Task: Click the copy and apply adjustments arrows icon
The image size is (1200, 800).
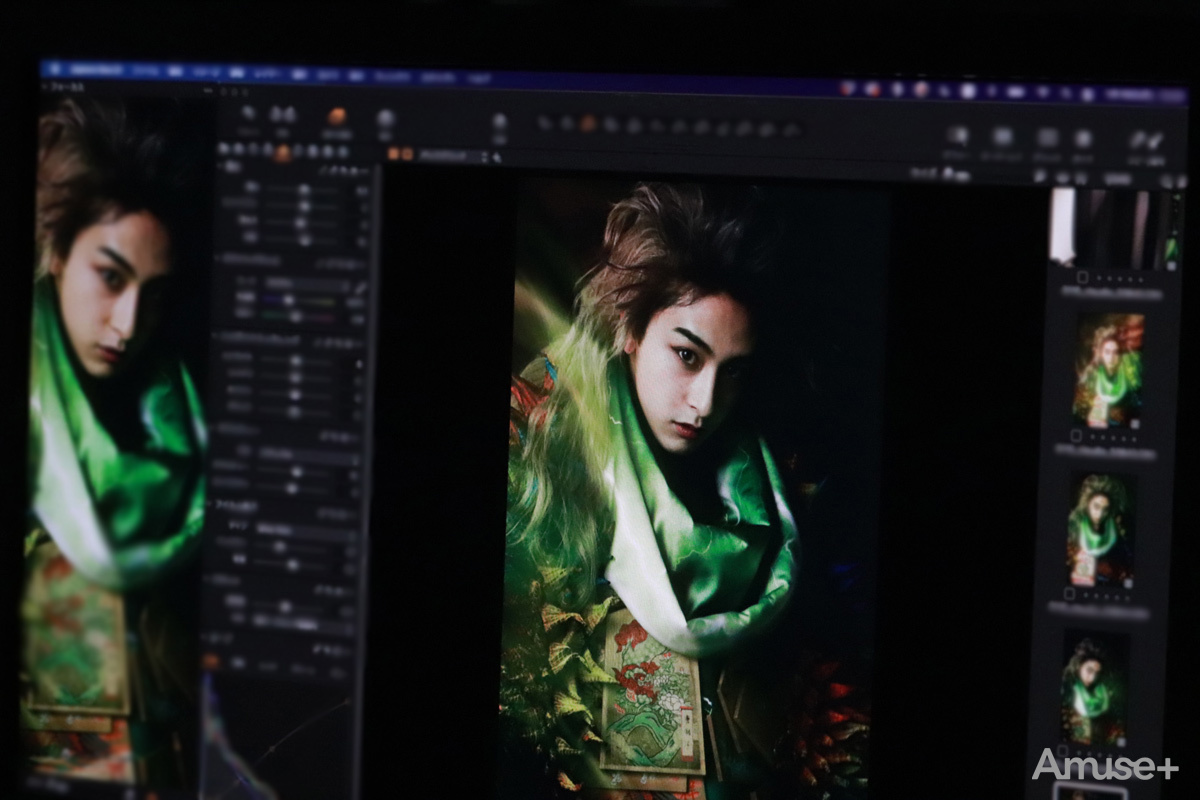Action: (1147, 139)
